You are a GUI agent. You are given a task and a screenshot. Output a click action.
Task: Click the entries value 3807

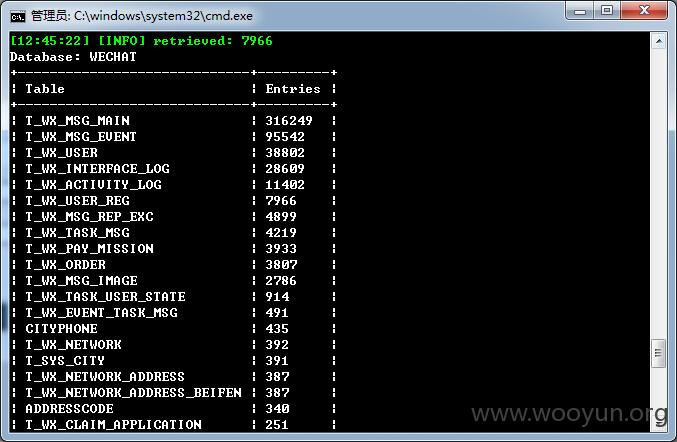[x=281, y=265]
